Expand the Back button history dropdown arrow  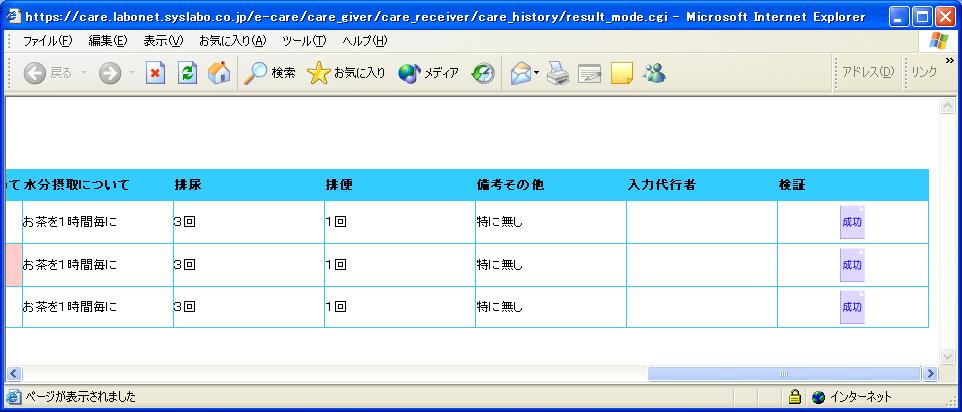[x=83, y=73]
